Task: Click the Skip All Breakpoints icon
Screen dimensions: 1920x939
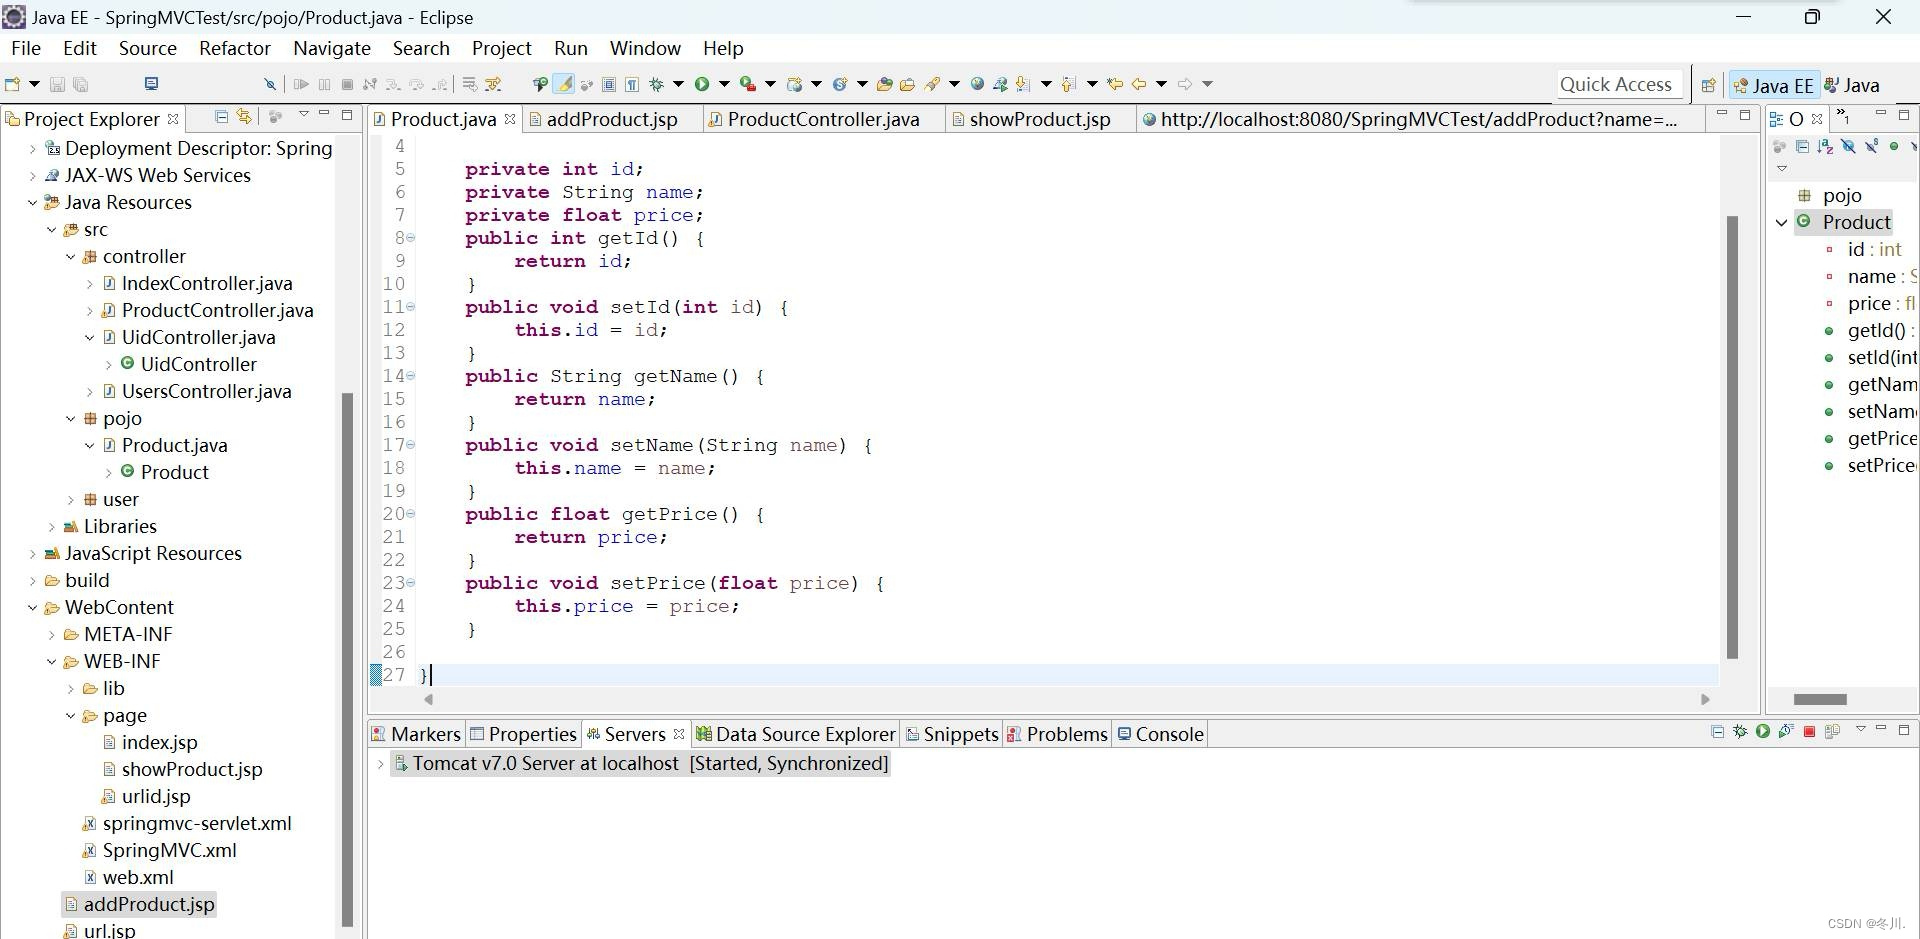Action: [x=269, y=84]
